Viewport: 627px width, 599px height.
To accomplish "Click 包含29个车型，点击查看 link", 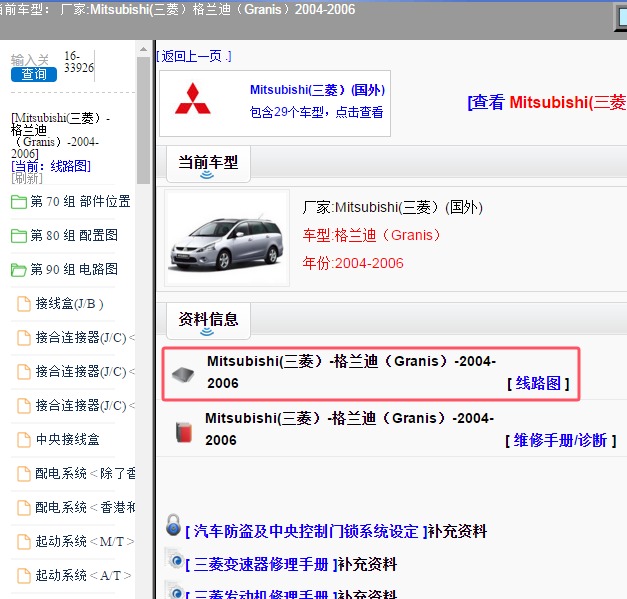I will click(316, 112).
